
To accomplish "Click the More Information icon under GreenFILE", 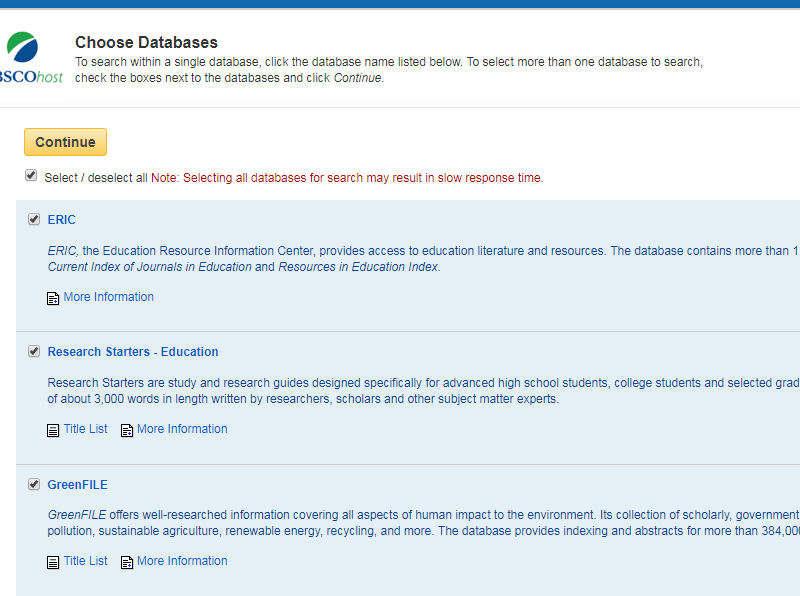I will pos(127,562).
